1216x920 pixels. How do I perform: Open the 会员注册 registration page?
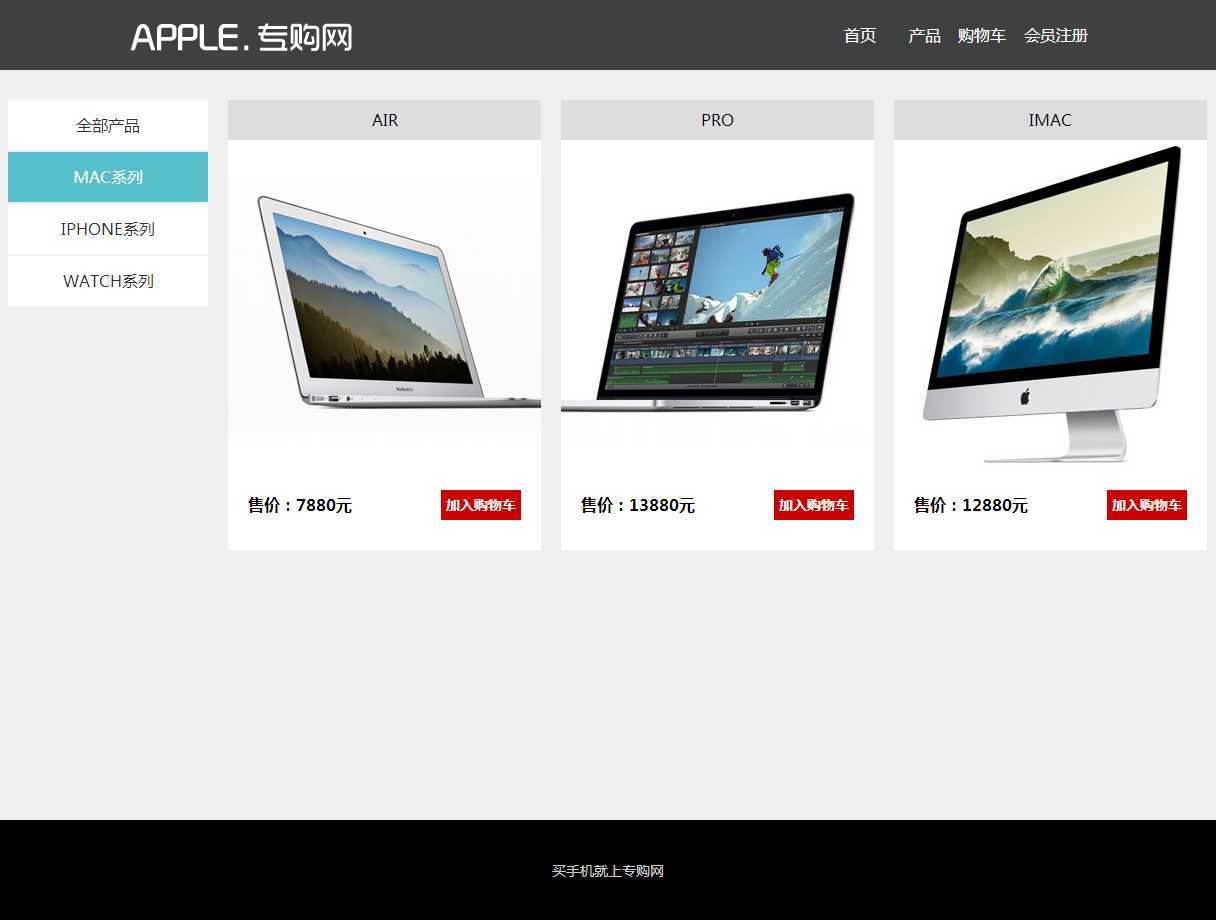coord(1055,36)
